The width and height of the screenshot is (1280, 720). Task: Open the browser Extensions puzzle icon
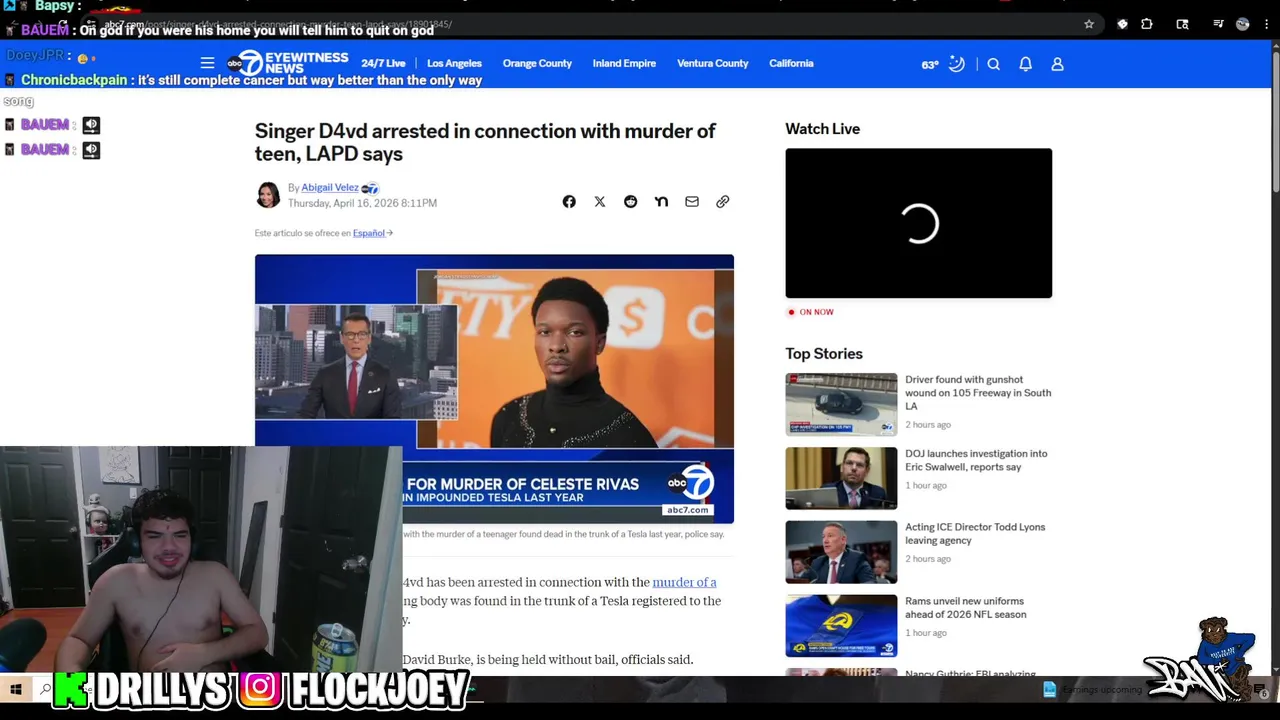(x=1147, y=24)
